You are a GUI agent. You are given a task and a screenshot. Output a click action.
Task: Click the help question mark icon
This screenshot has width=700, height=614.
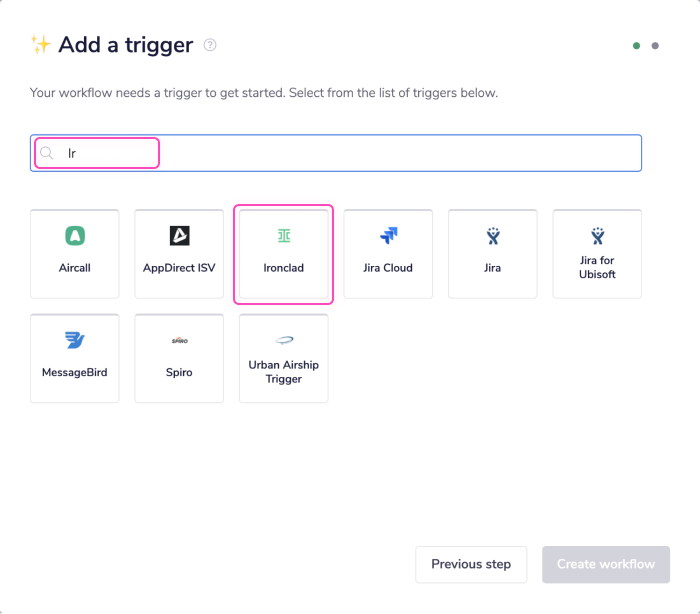[210, 45]
